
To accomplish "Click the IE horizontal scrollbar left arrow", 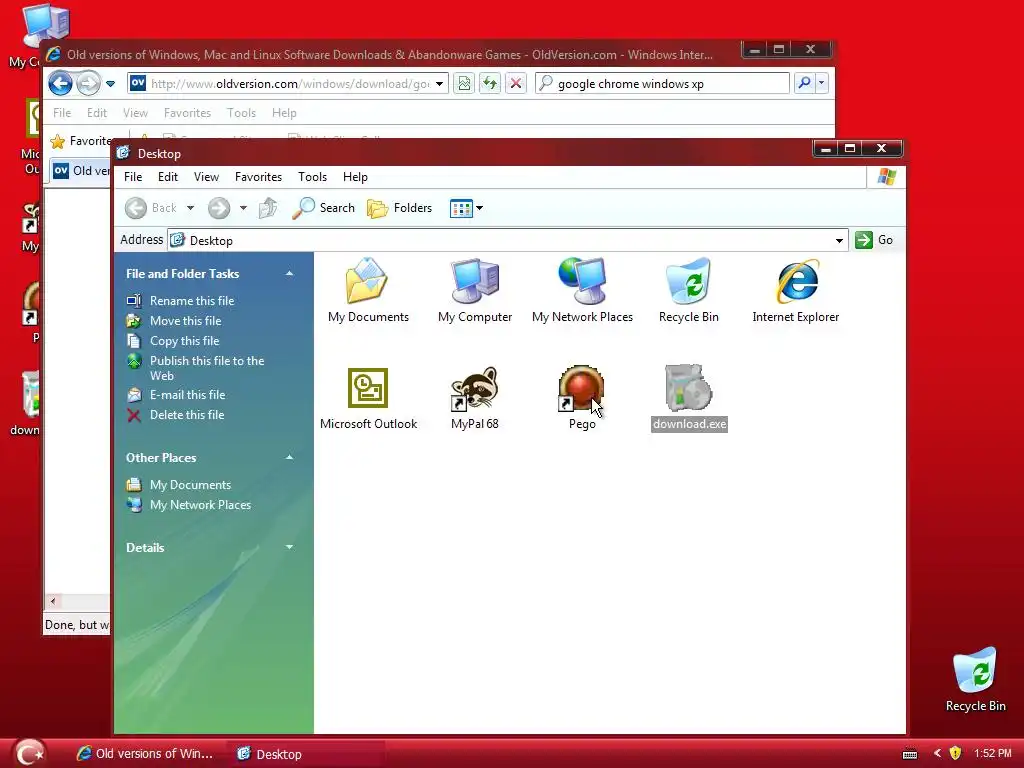I will [54, 601].
